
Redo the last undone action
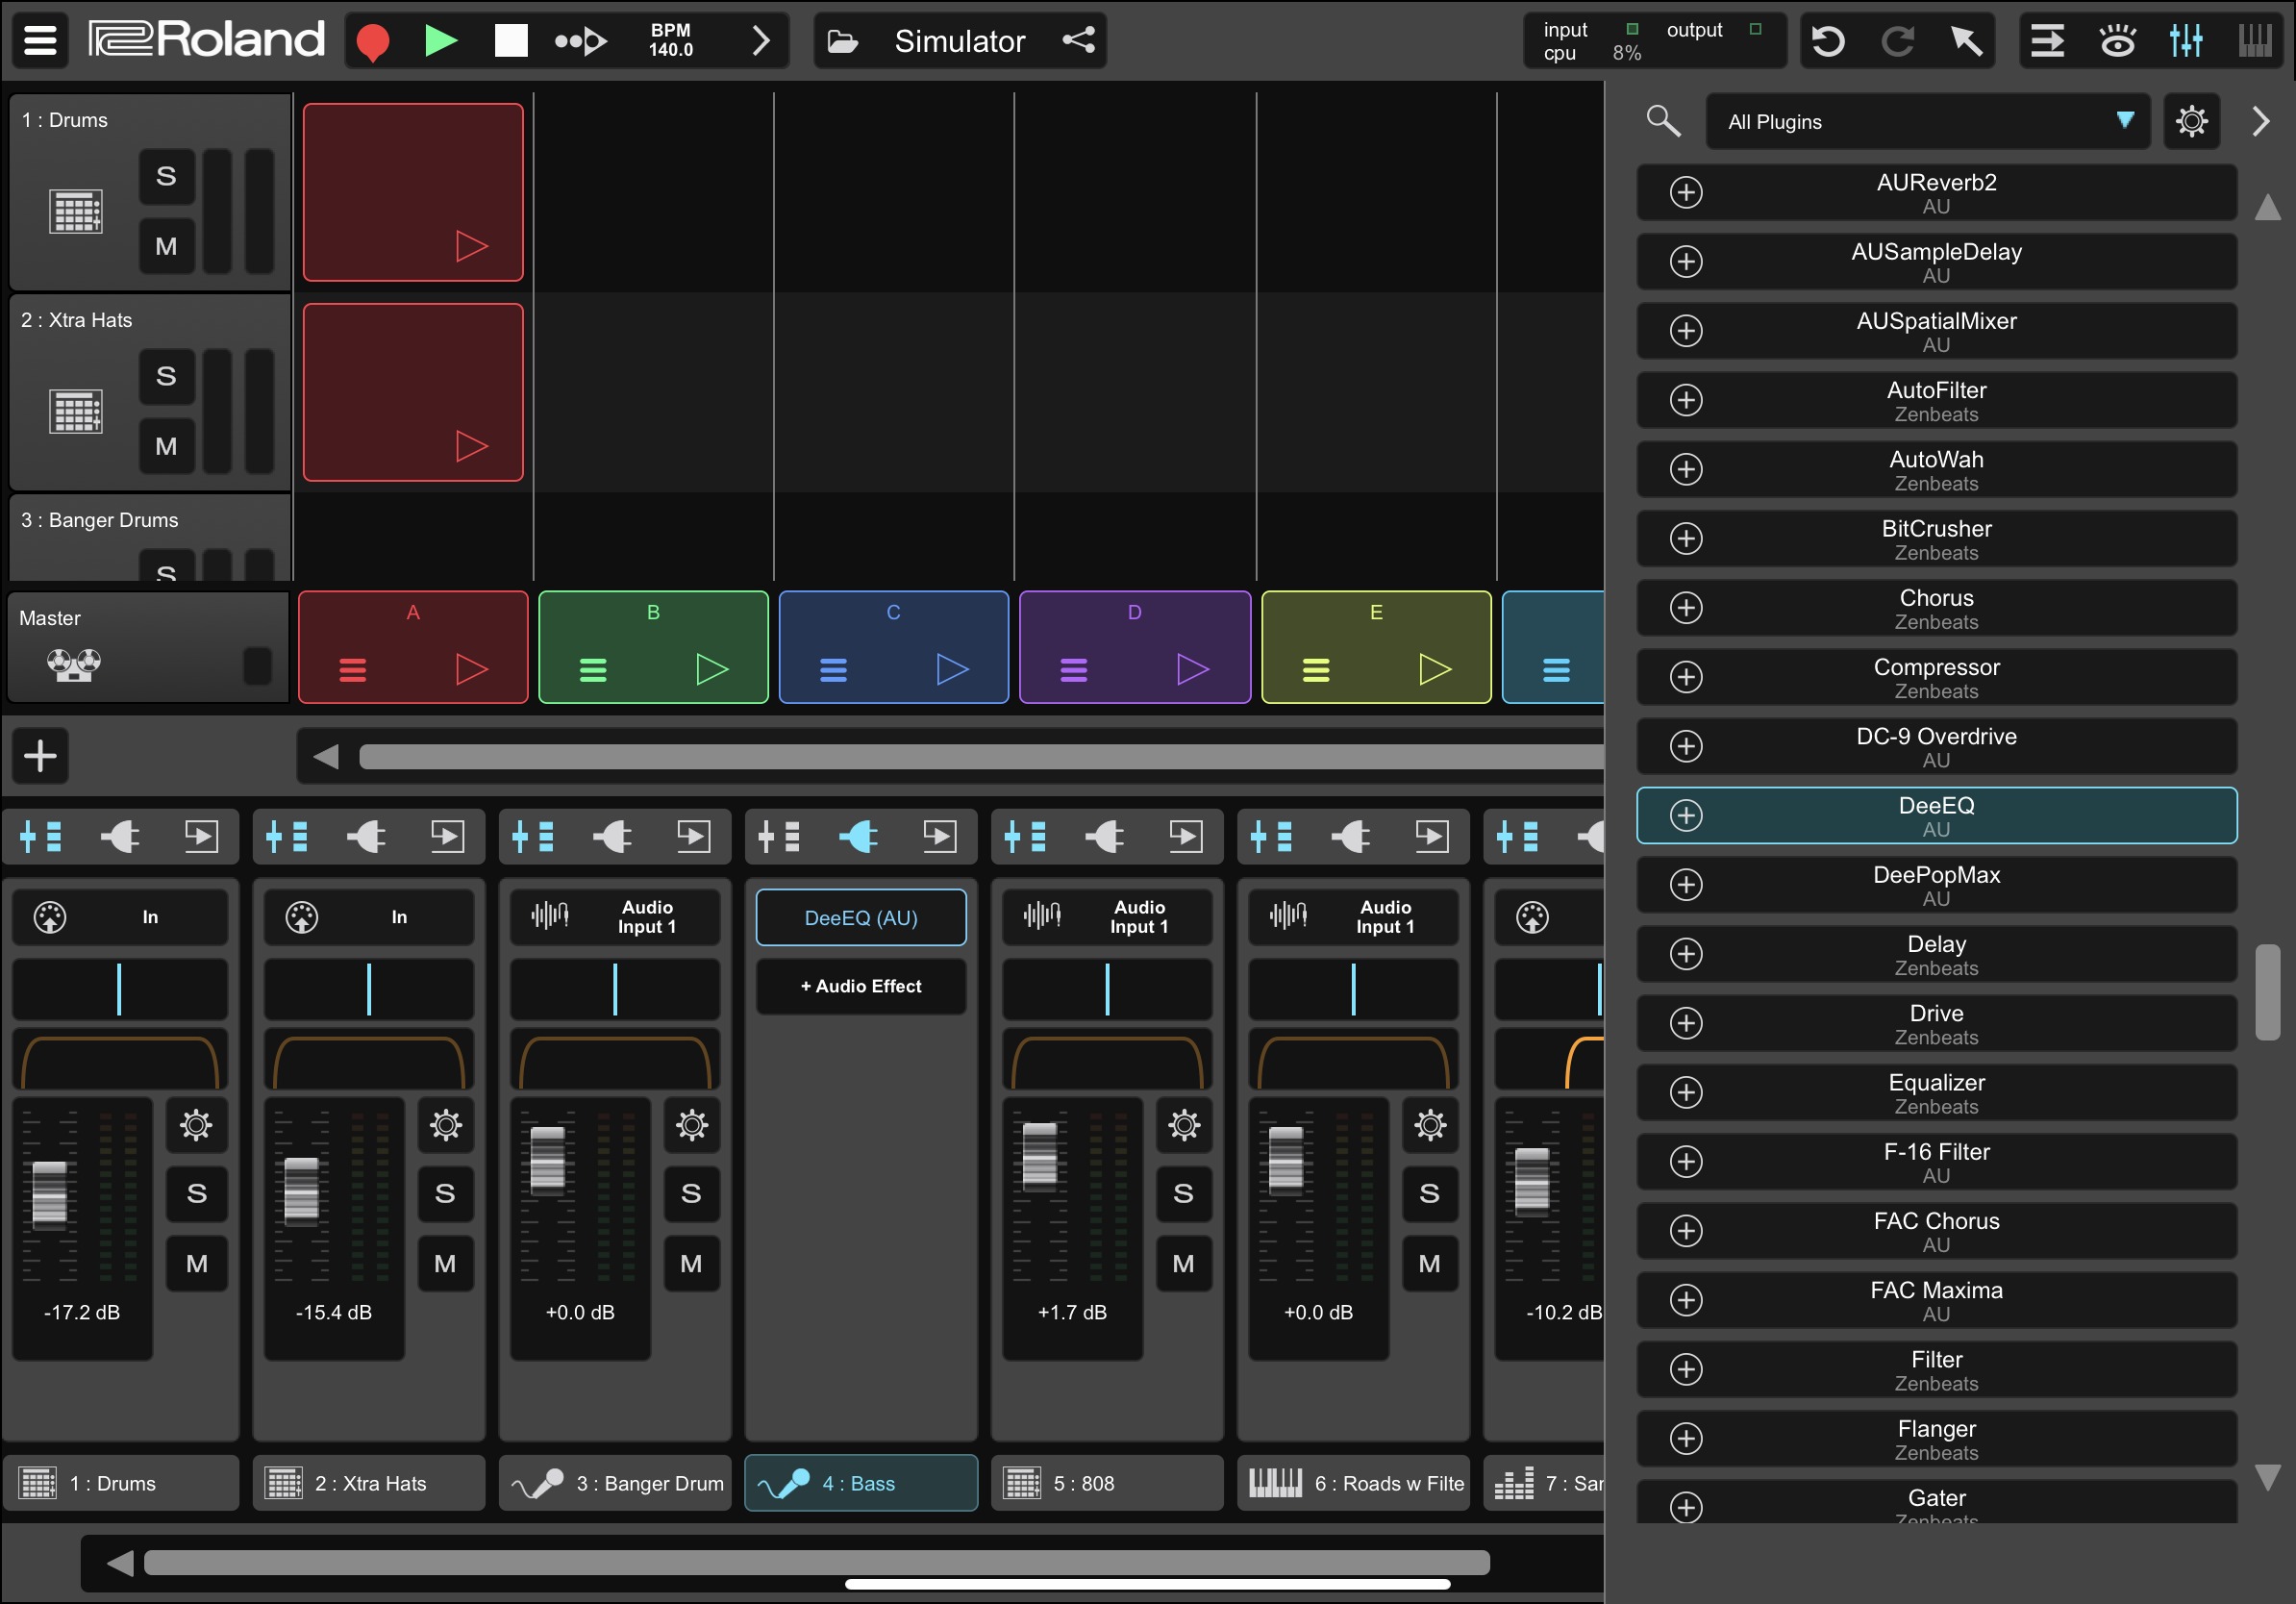pyautogui.click(x=1897, y=41)
